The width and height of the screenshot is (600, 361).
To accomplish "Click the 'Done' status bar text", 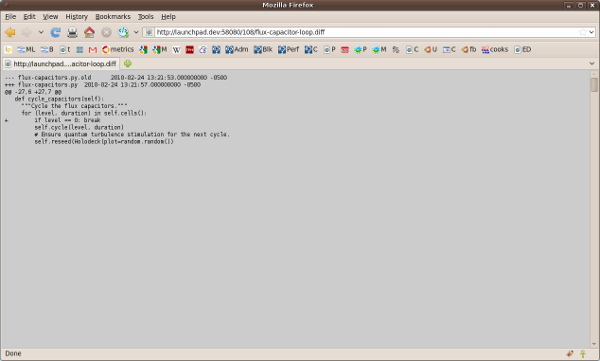I will click(13, 353).
